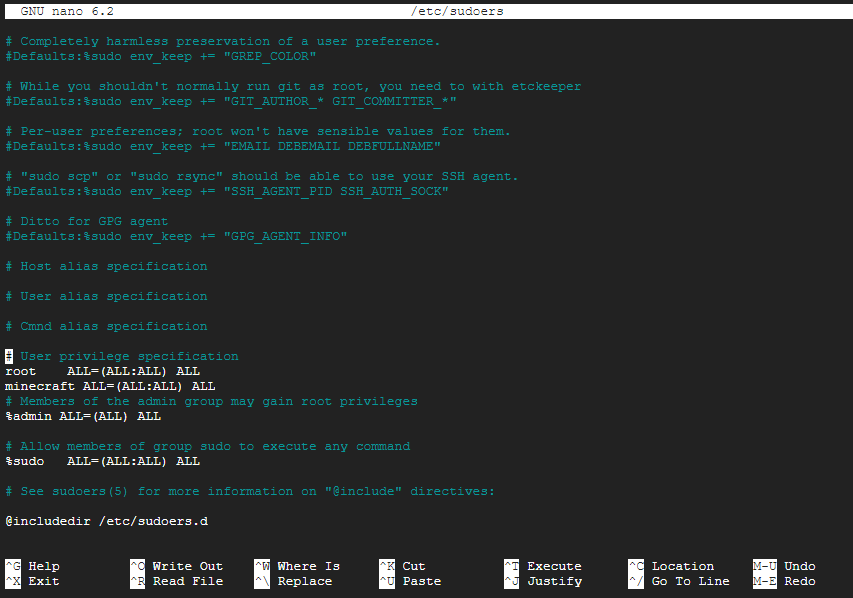The height and width of the screenshot is (598, 853).
Task: Click the ^T Execute shortcut
Action: [x=543, y=566]
